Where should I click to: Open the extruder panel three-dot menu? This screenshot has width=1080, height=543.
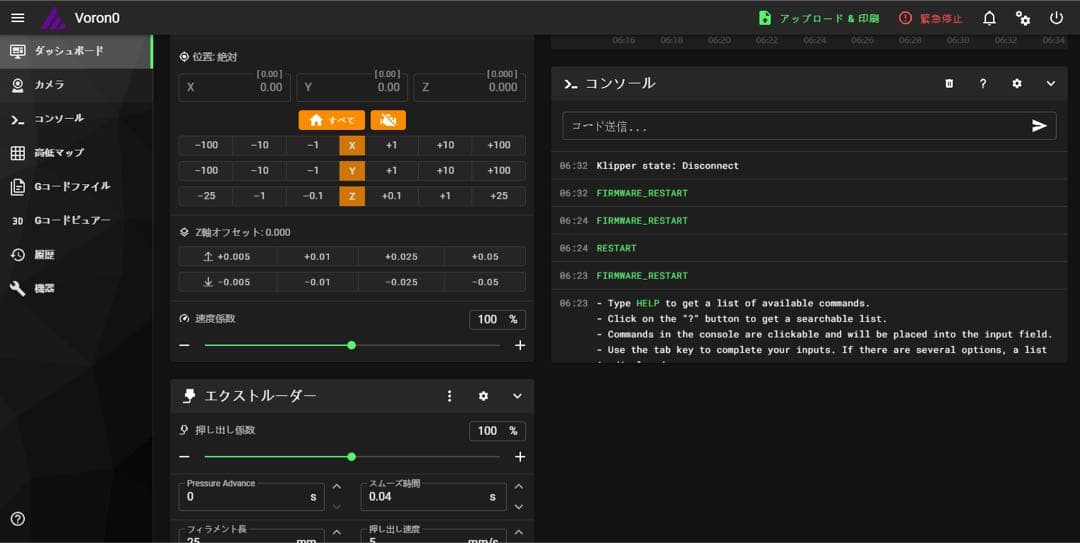pyautogui.click(x=449, y=396)
